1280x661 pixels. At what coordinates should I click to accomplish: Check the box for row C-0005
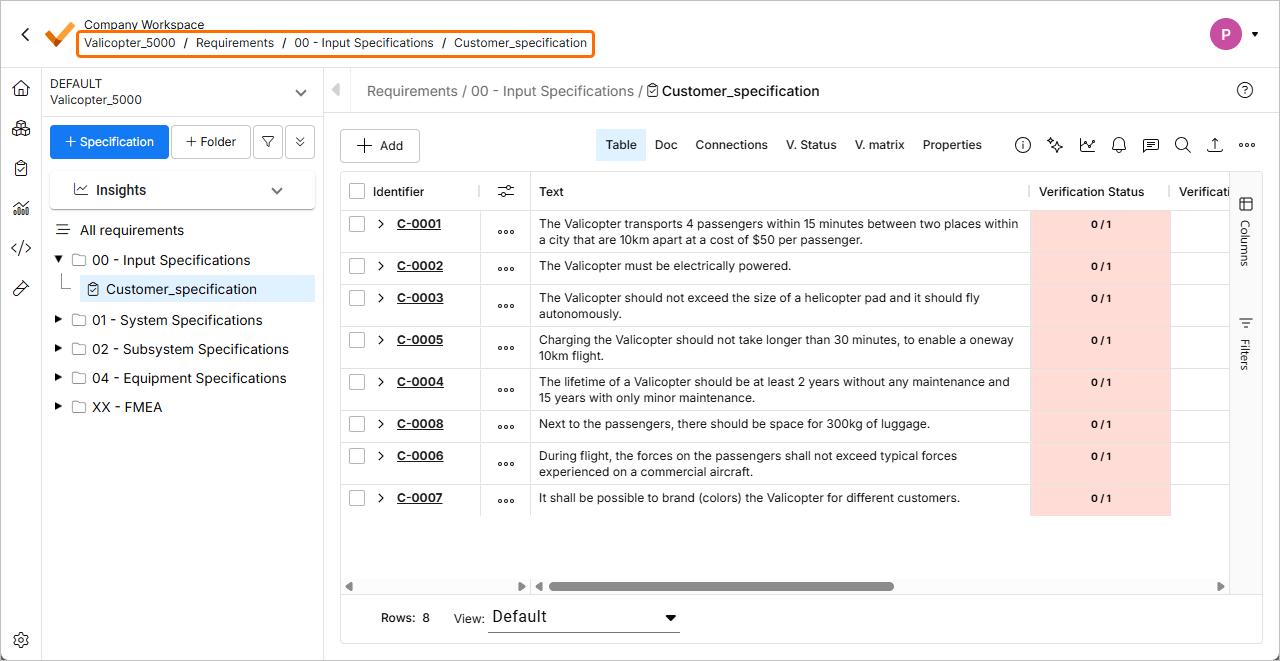pyautogui.click(x=357, y=340)
